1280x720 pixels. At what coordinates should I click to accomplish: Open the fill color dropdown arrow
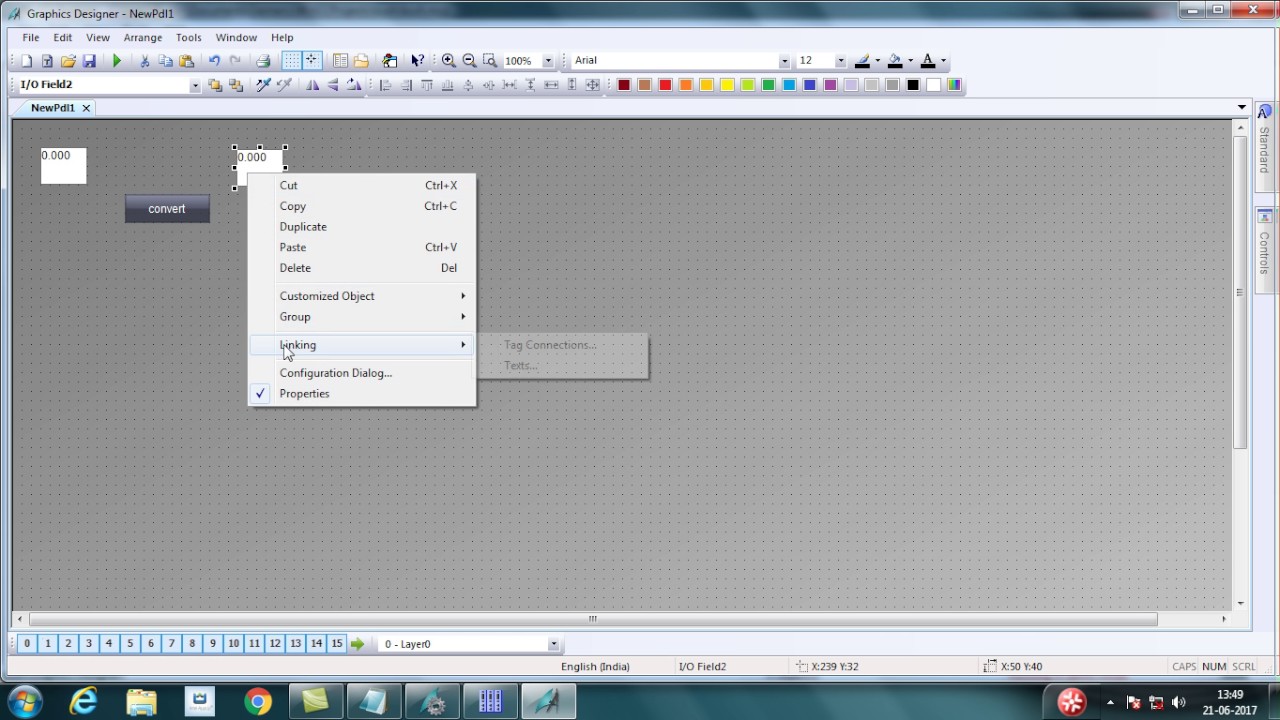tap(910, 61)
